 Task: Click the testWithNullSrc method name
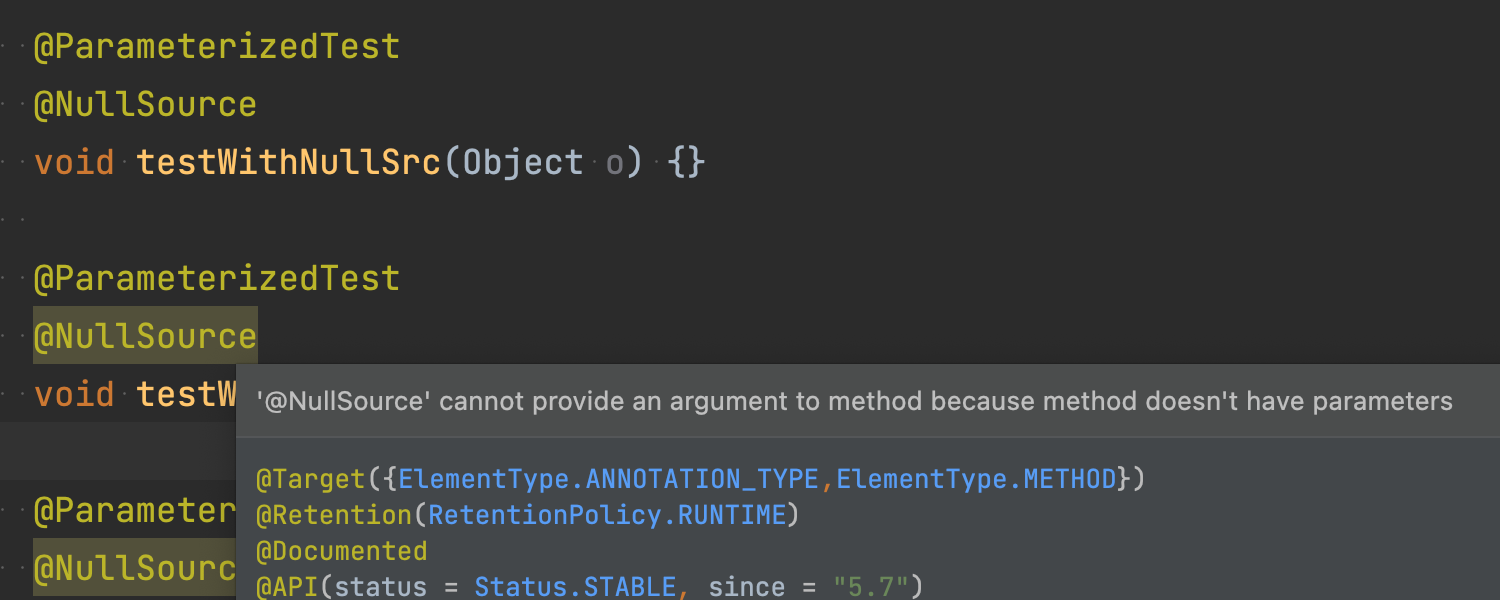point(288,163)
